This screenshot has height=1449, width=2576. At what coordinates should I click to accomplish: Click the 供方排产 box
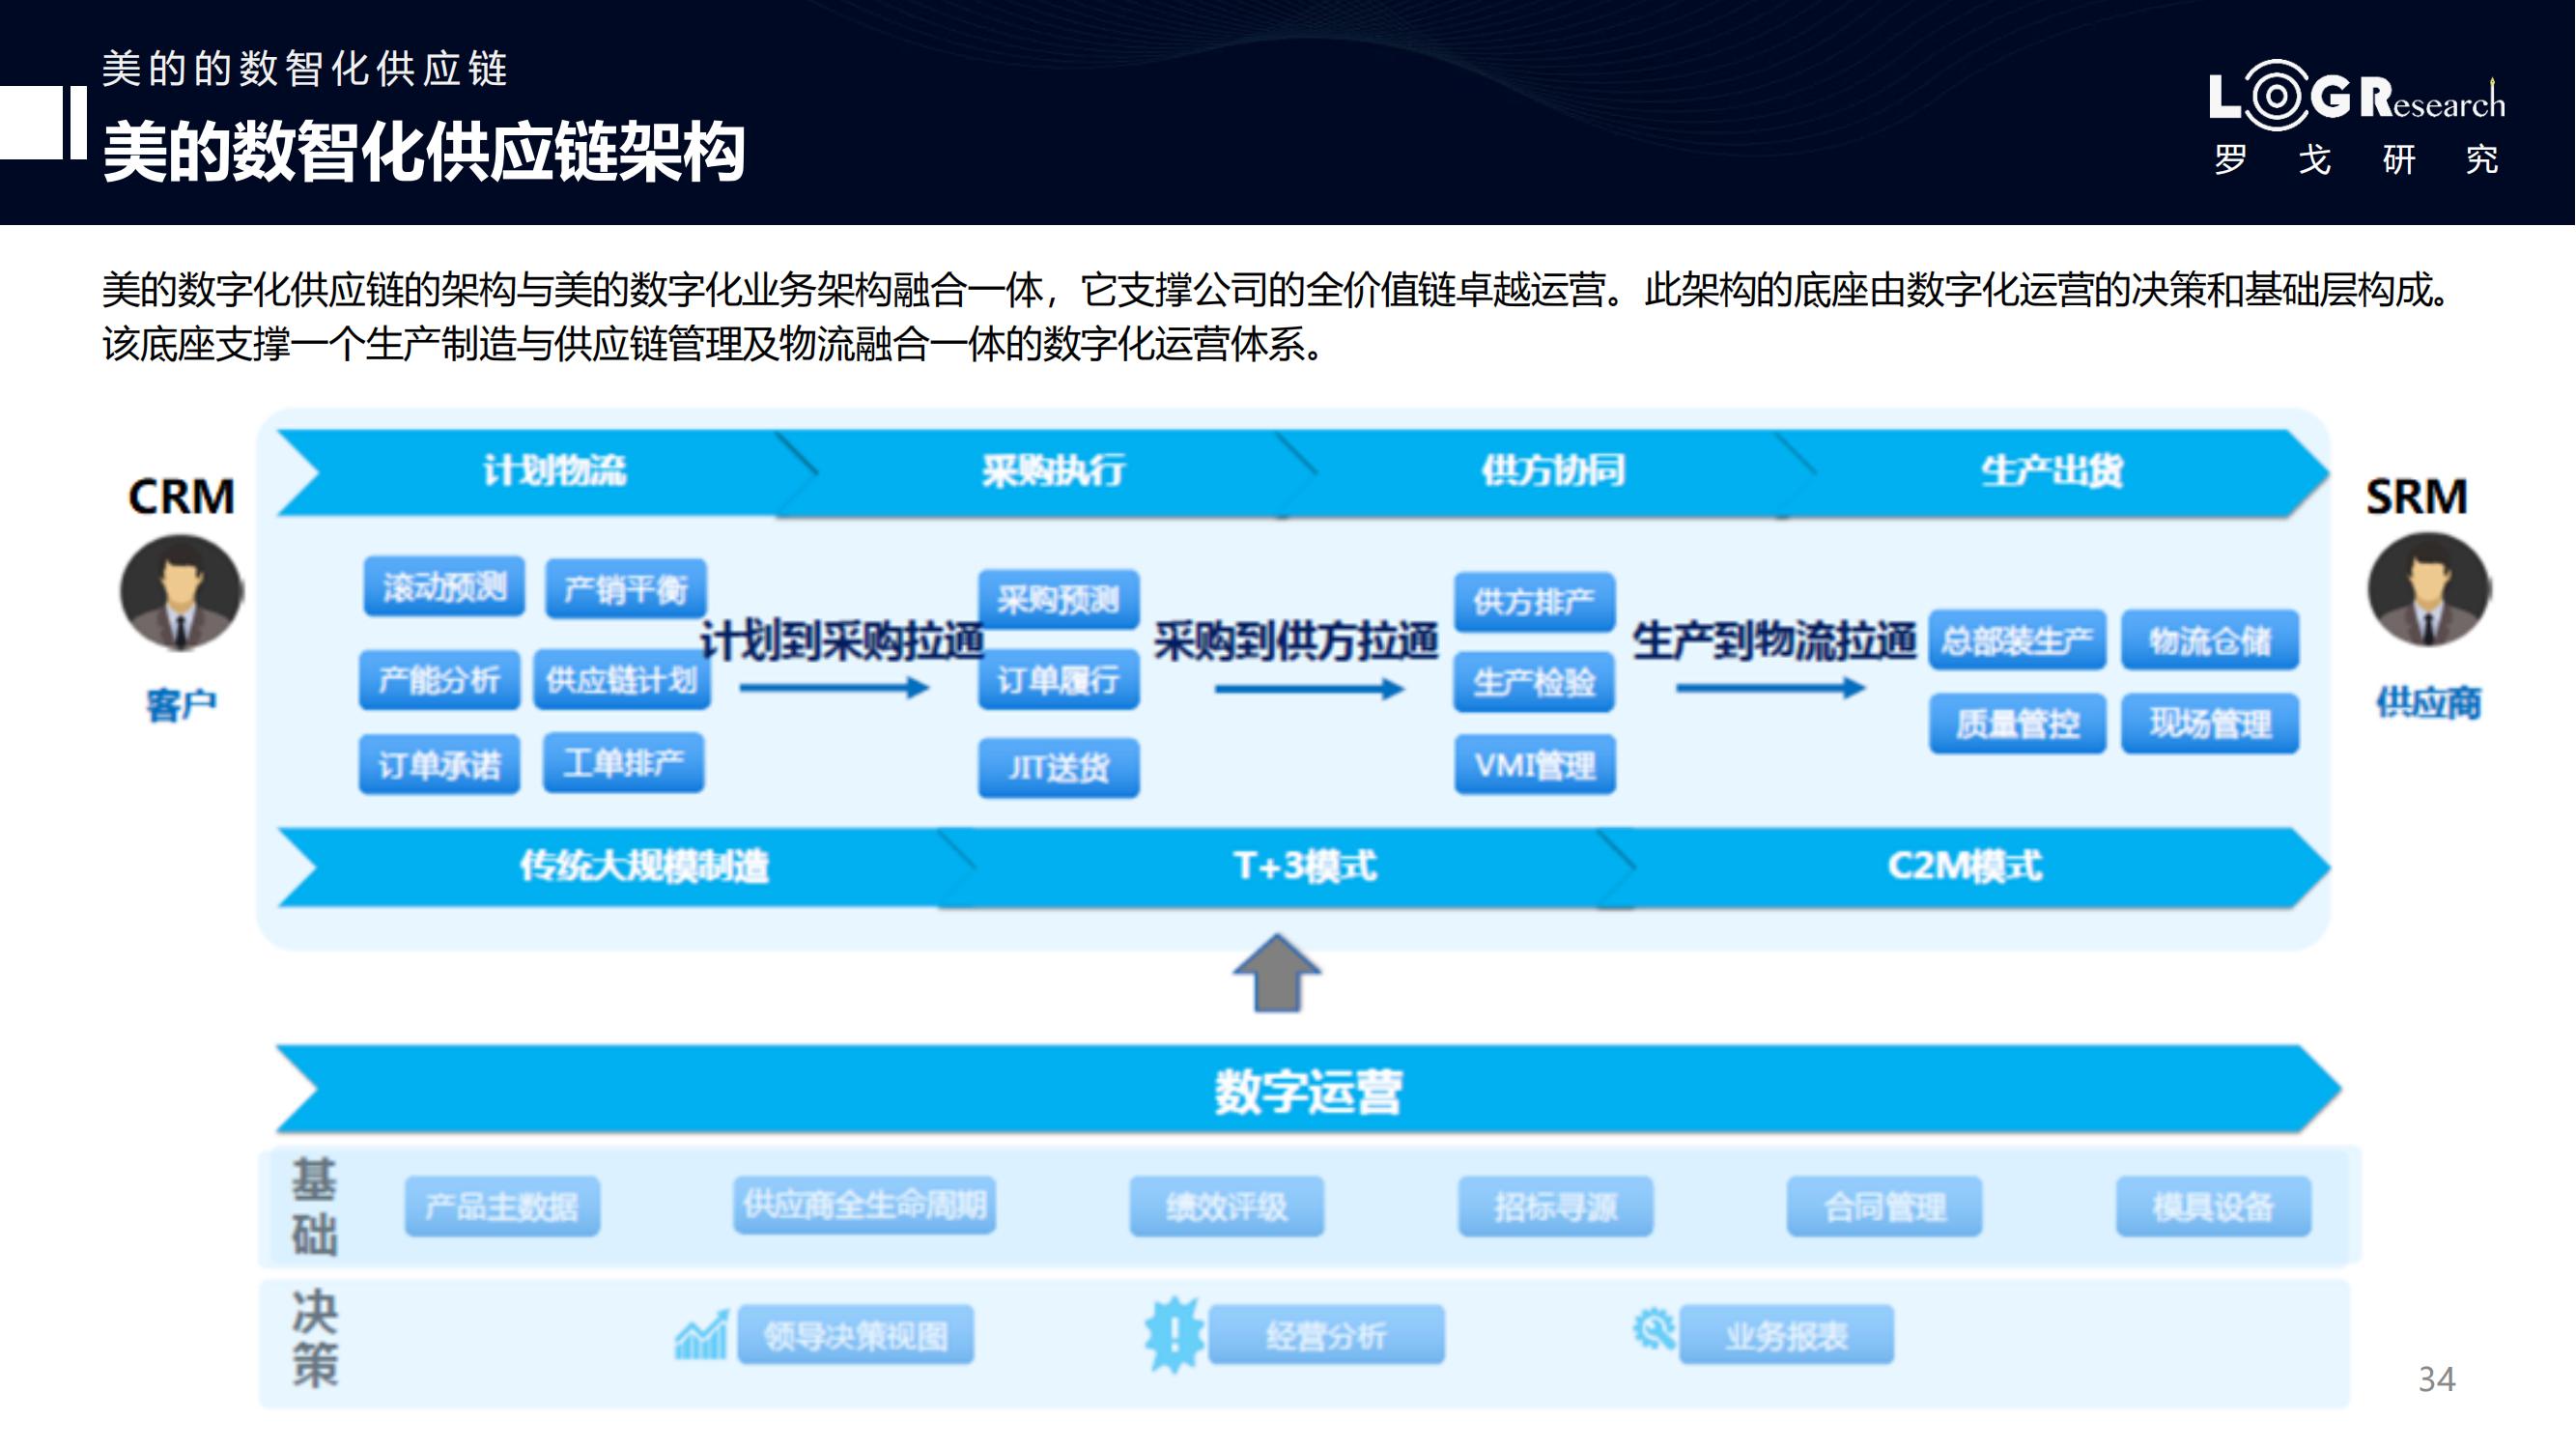1534,602
